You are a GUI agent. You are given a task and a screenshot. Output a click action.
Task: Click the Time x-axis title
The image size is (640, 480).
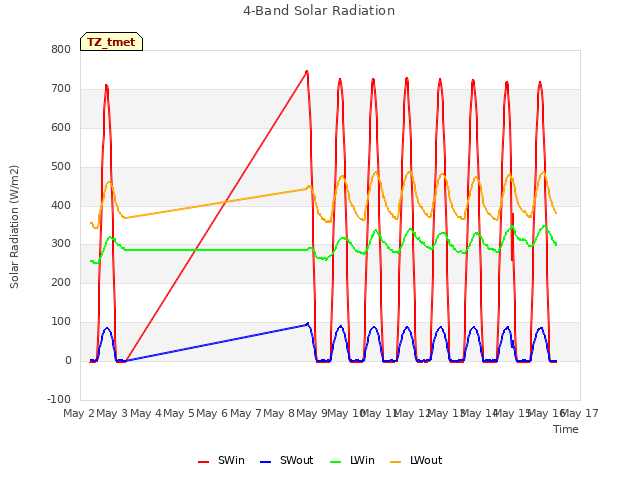tap(566, 429)
